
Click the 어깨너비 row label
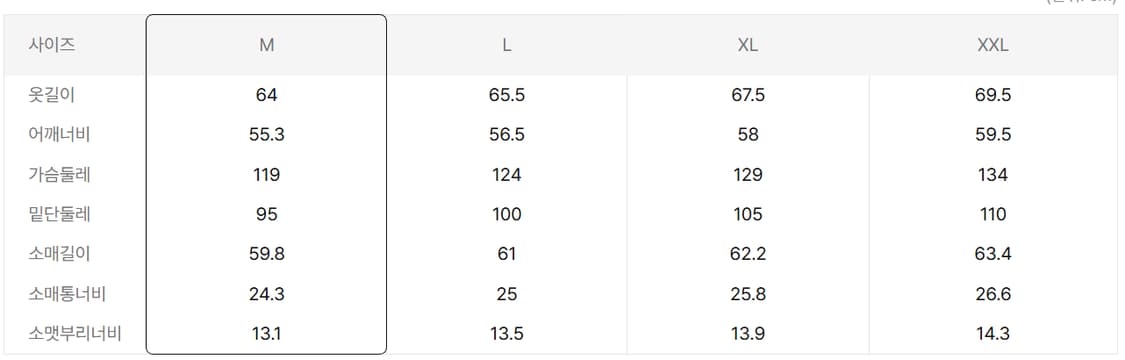click(x=60, y=134)
